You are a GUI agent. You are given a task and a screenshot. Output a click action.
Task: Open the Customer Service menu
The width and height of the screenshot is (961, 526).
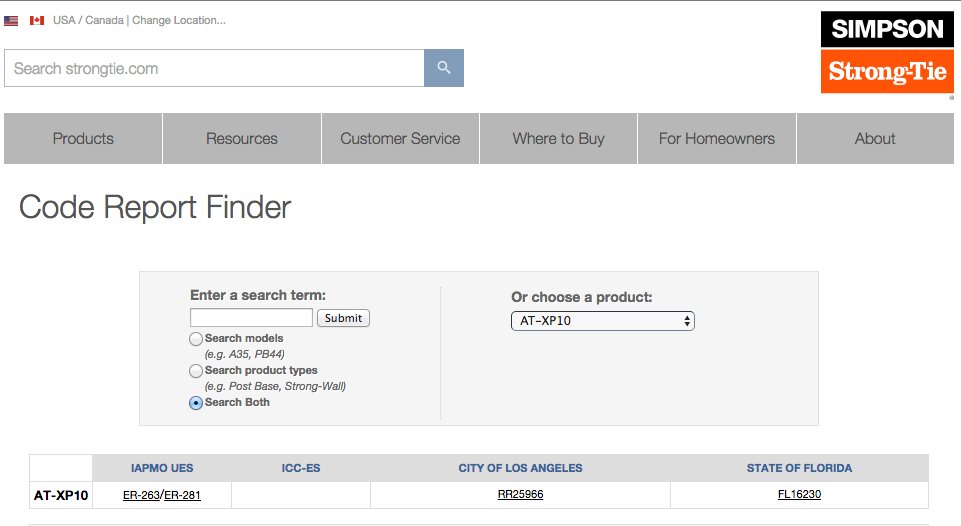400,139
